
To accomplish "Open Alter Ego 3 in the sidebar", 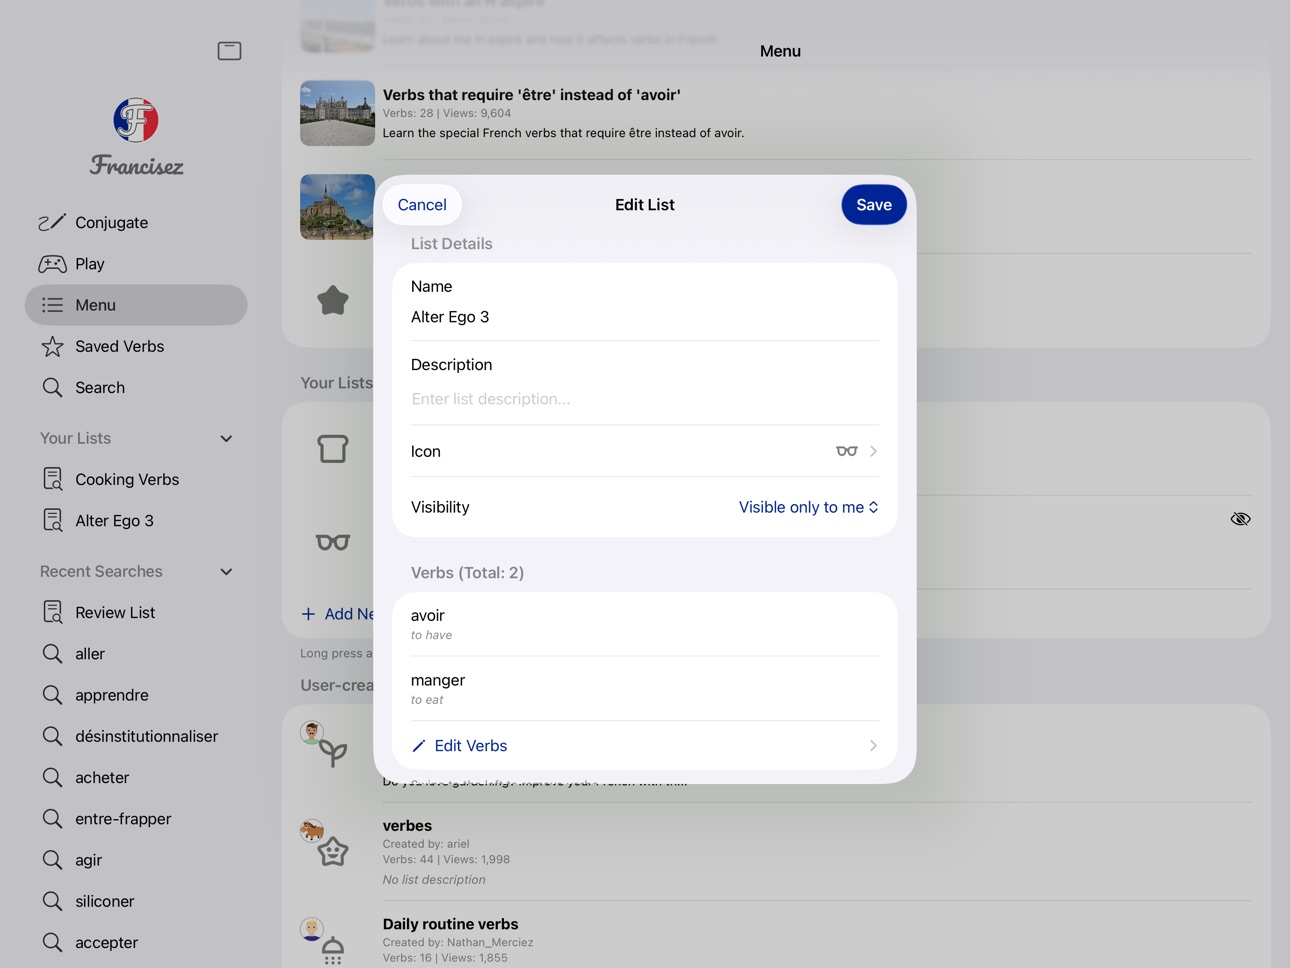I will (x=136, y=520).
